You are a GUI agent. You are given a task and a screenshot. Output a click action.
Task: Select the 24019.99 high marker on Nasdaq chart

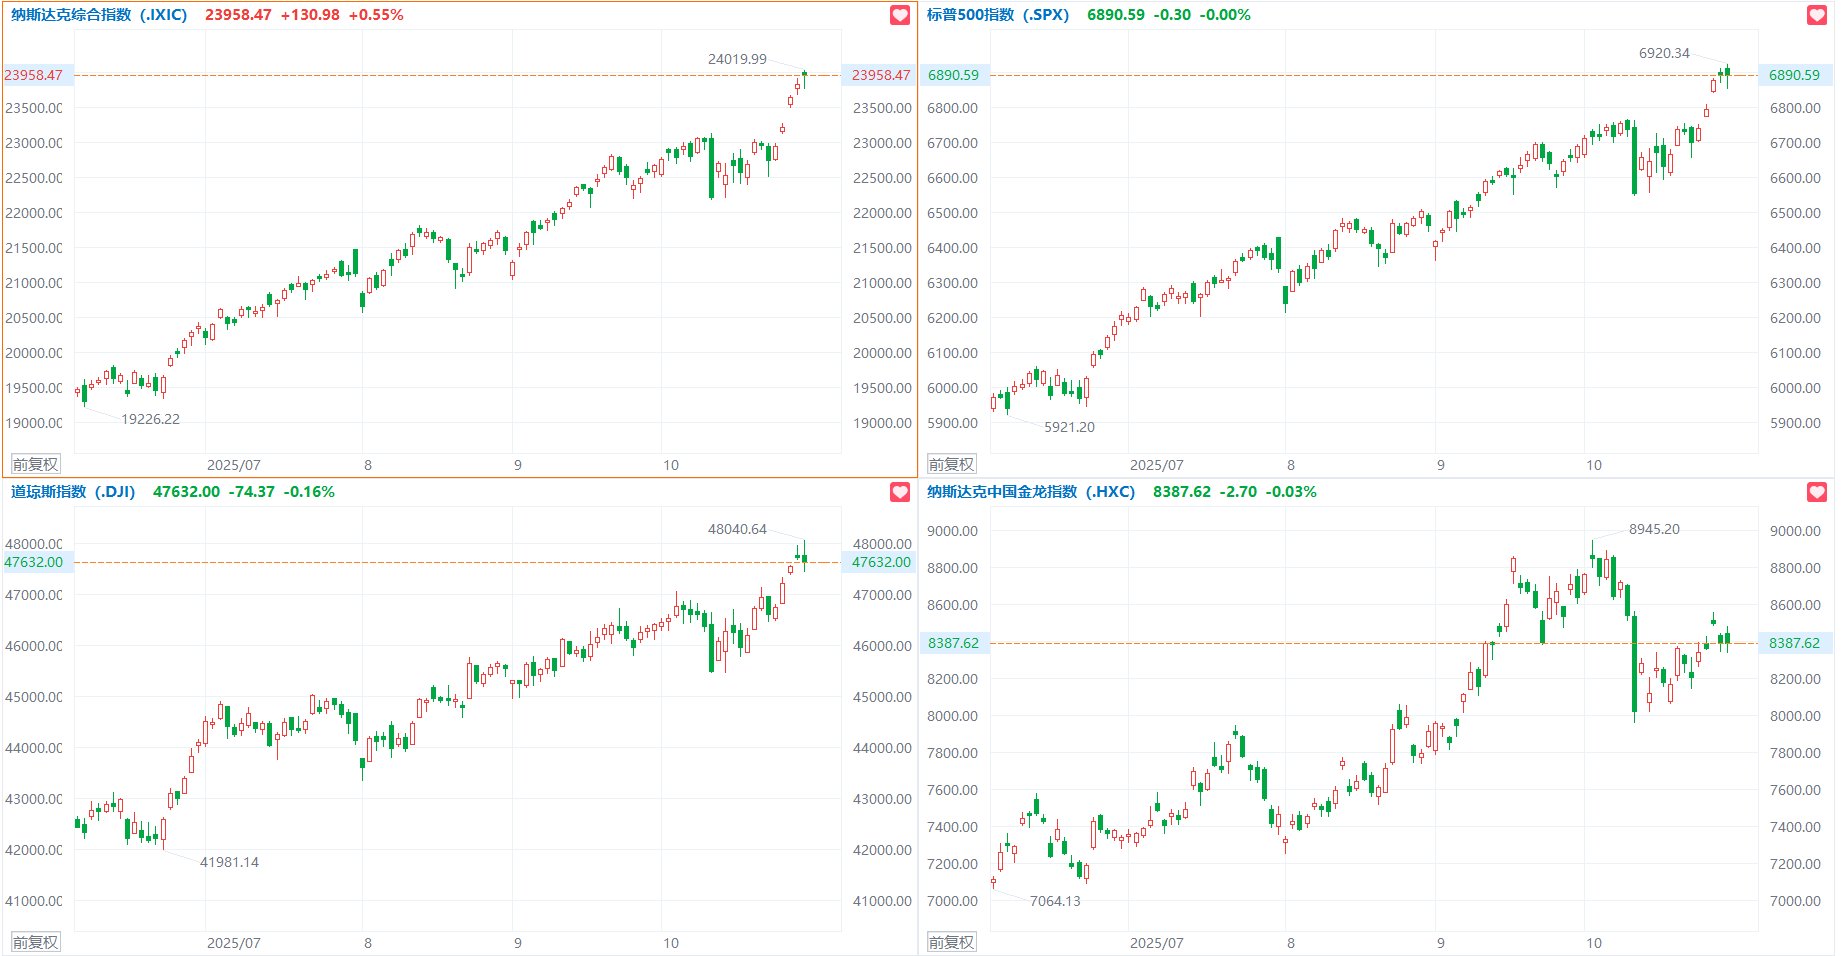pos(737,59)
